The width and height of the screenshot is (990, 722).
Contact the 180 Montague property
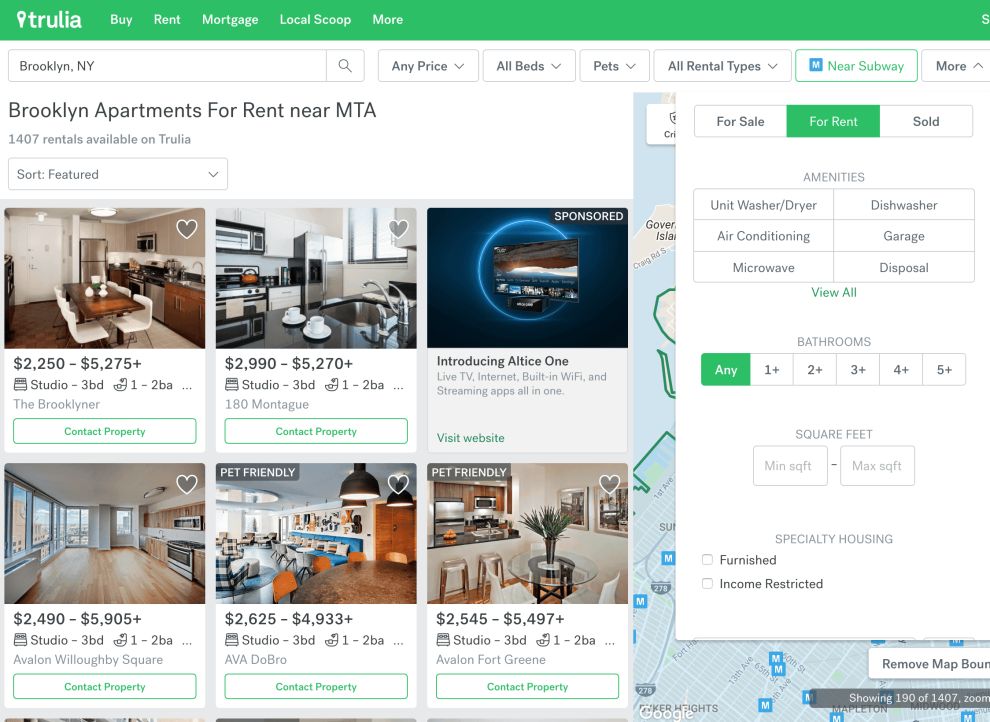(x=316, y=431)
